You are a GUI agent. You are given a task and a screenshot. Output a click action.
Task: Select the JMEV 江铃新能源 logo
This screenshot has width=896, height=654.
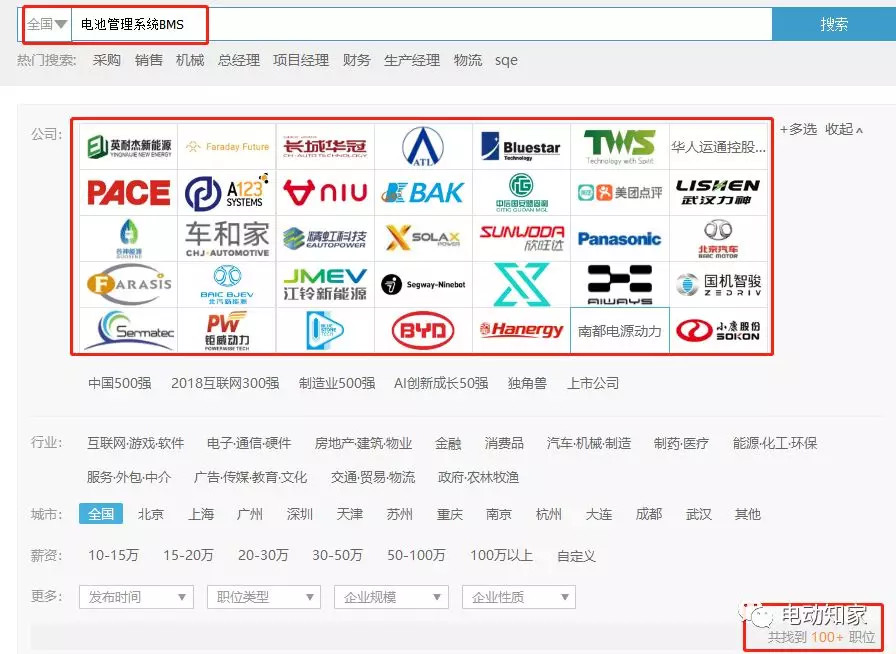point(325,285)
